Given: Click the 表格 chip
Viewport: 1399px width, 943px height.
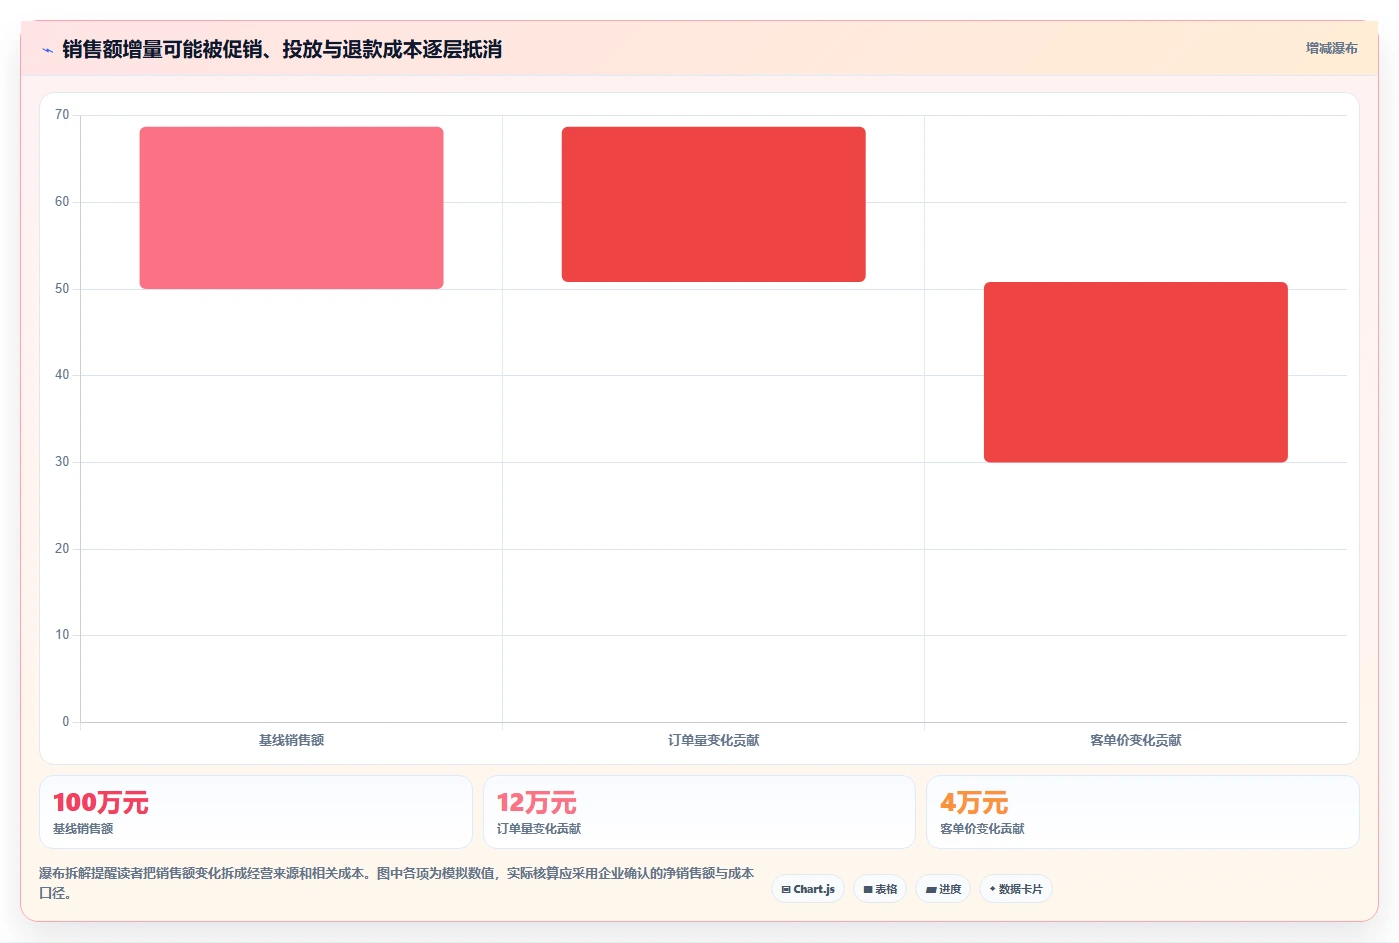Looking at the screenshot, I should click(880, 889).
